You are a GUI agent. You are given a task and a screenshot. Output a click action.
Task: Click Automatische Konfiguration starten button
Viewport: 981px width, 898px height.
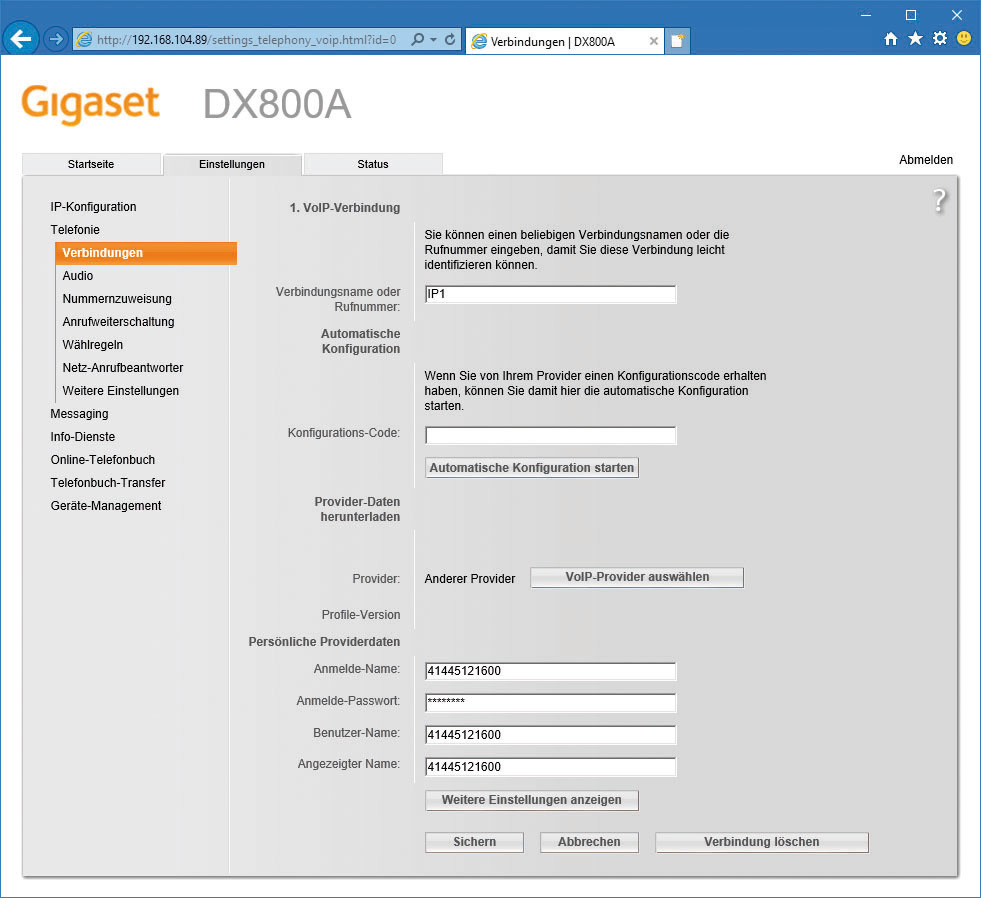(532, 467)
